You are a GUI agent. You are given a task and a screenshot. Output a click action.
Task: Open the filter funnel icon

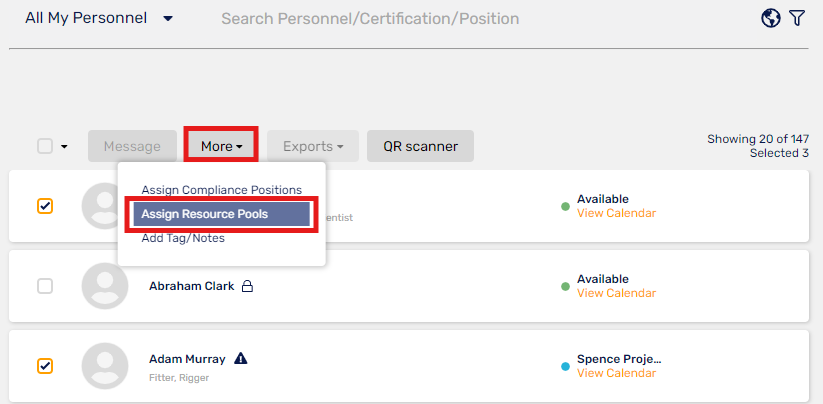[797, 18]
